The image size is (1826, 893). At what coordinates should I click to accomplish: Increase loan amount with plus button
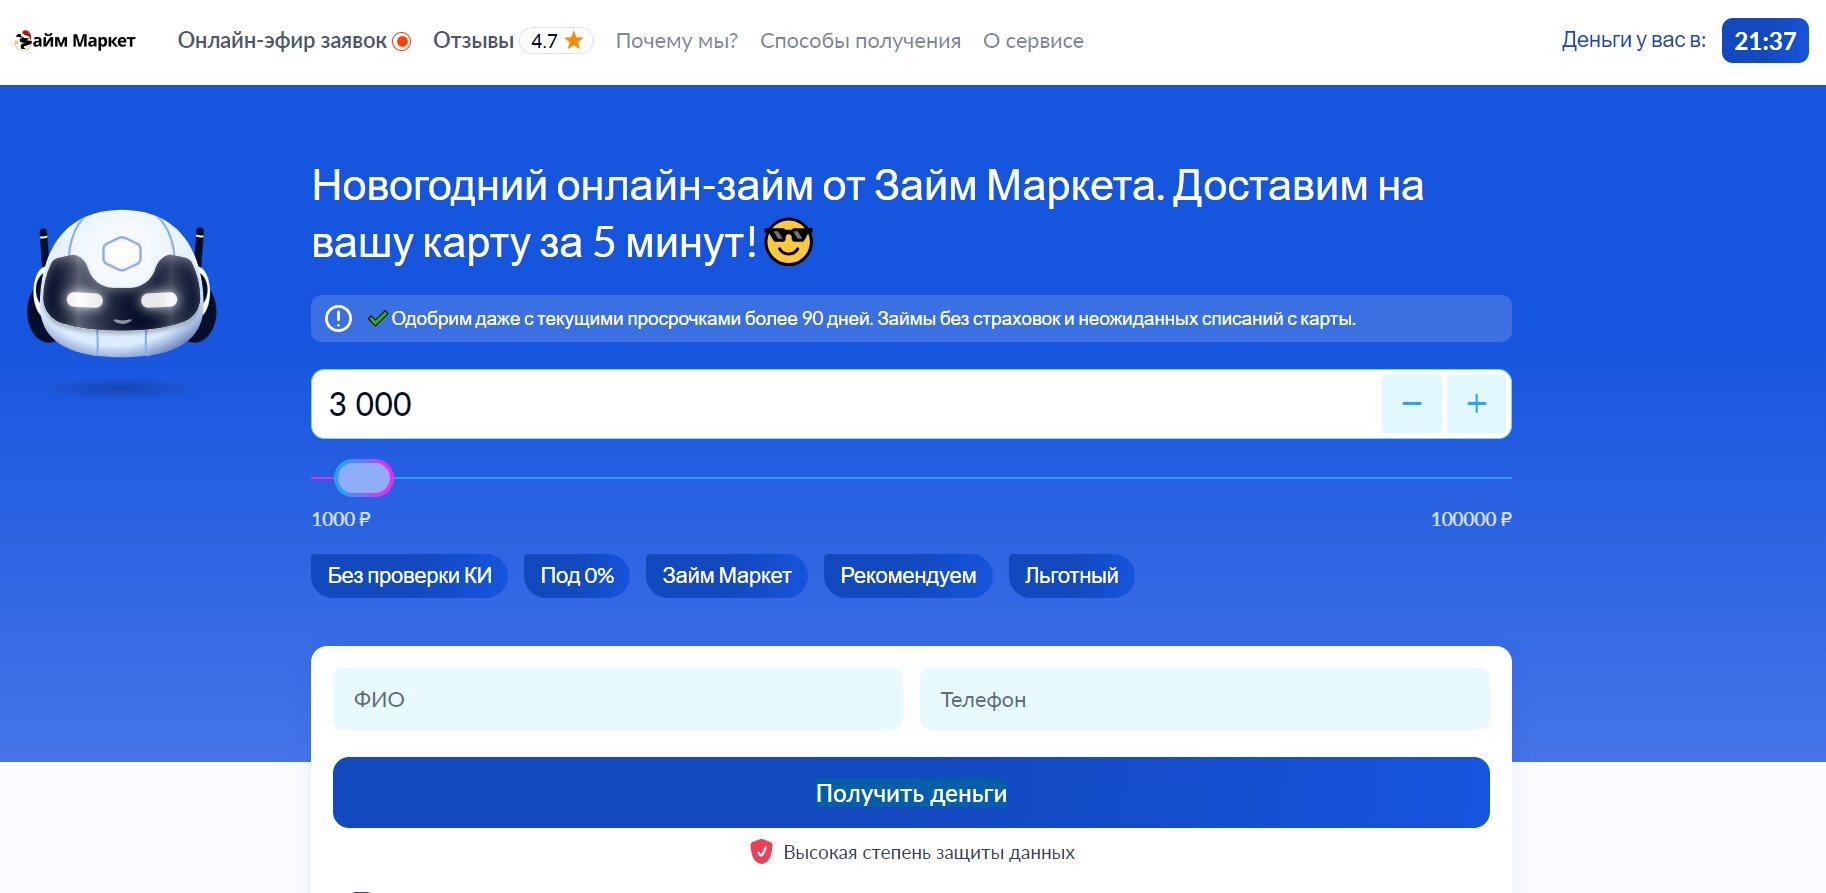(x=1477, y=404)
